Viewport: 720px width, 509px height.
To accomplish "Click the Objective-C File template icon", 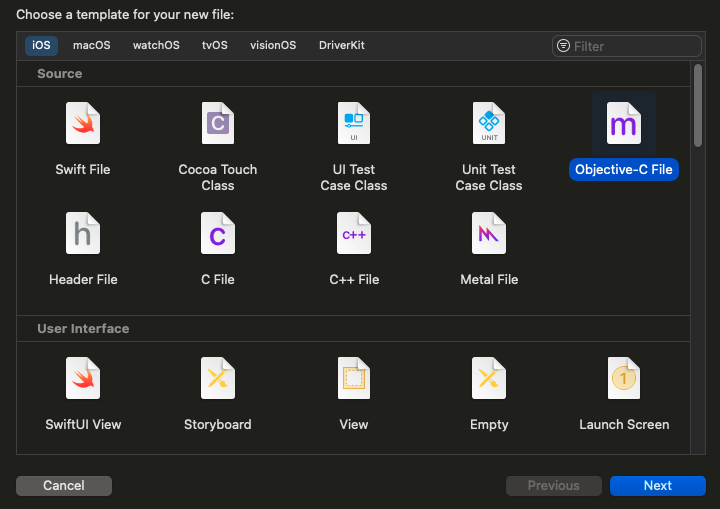I will (x=624, y=123).
